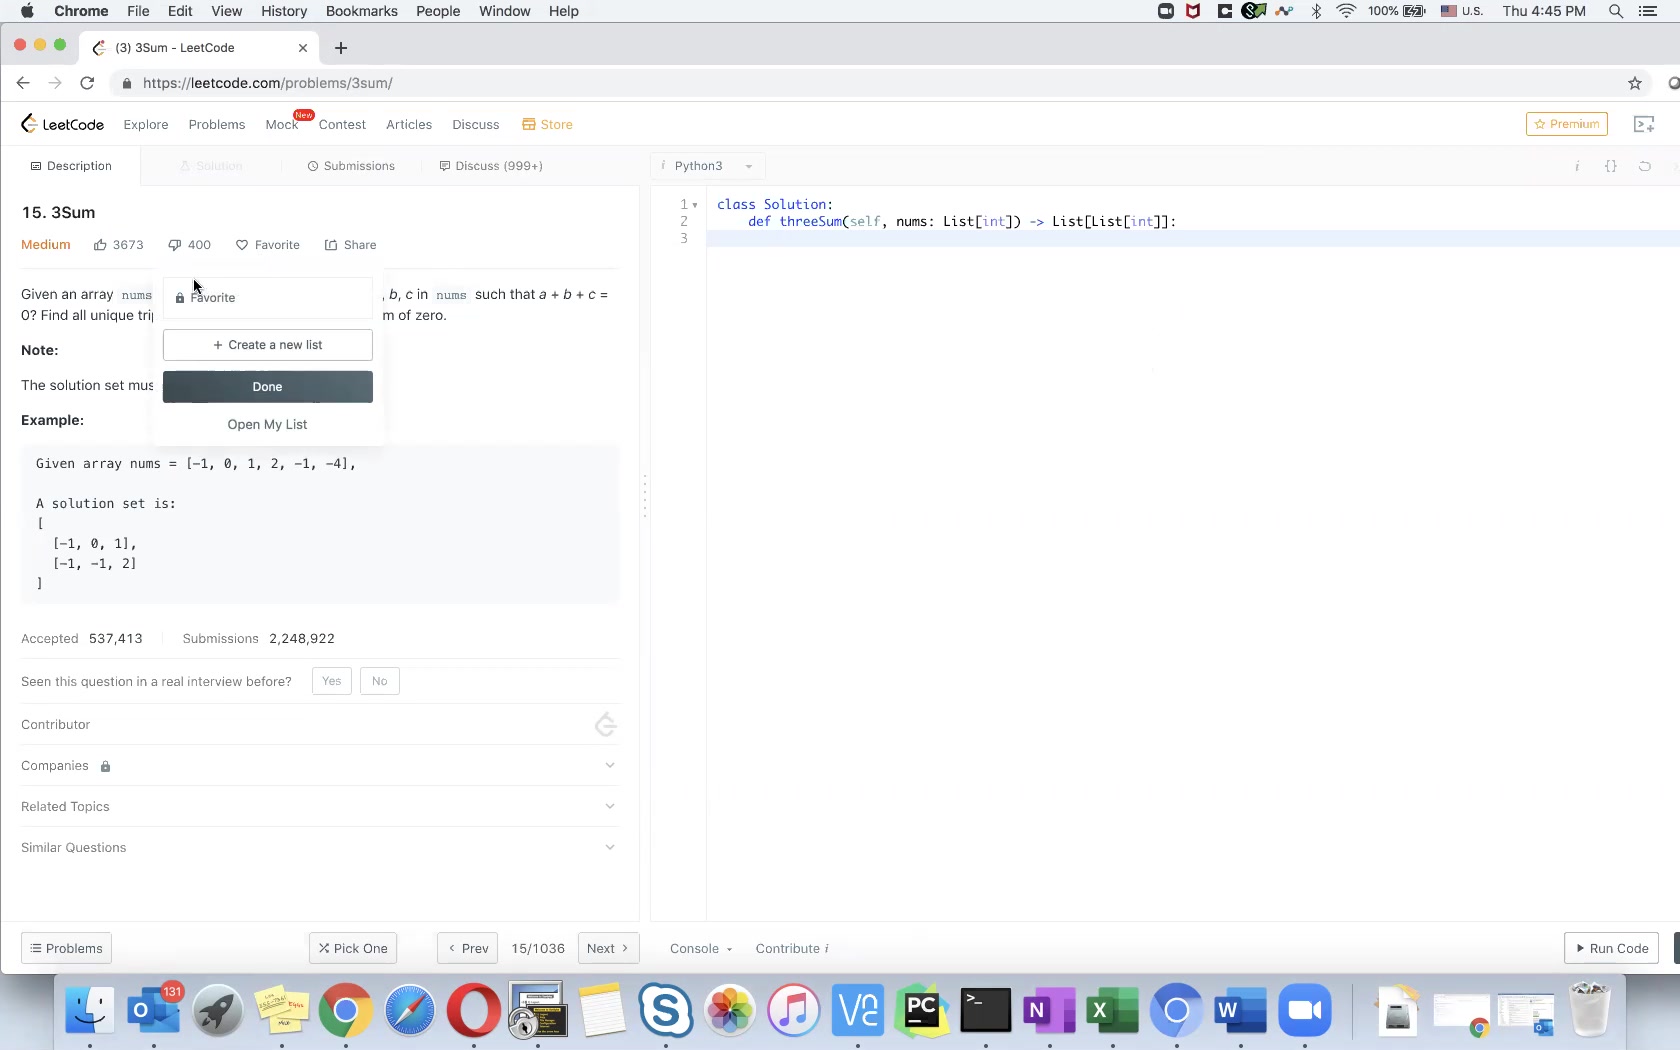Viewport: 1680px width, 1050px height.
Task: Open the History menu in menu bar
Action: [284, 11]
